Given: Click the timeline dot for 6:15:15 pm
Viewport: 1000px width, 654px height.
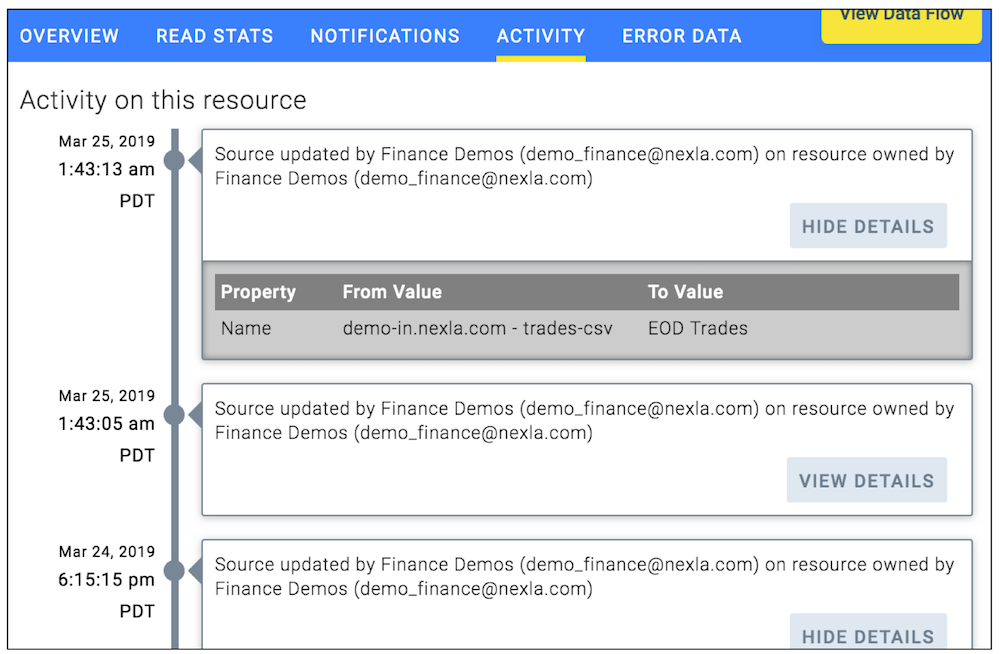Looking at the screenshot, I should click(175, 570).
